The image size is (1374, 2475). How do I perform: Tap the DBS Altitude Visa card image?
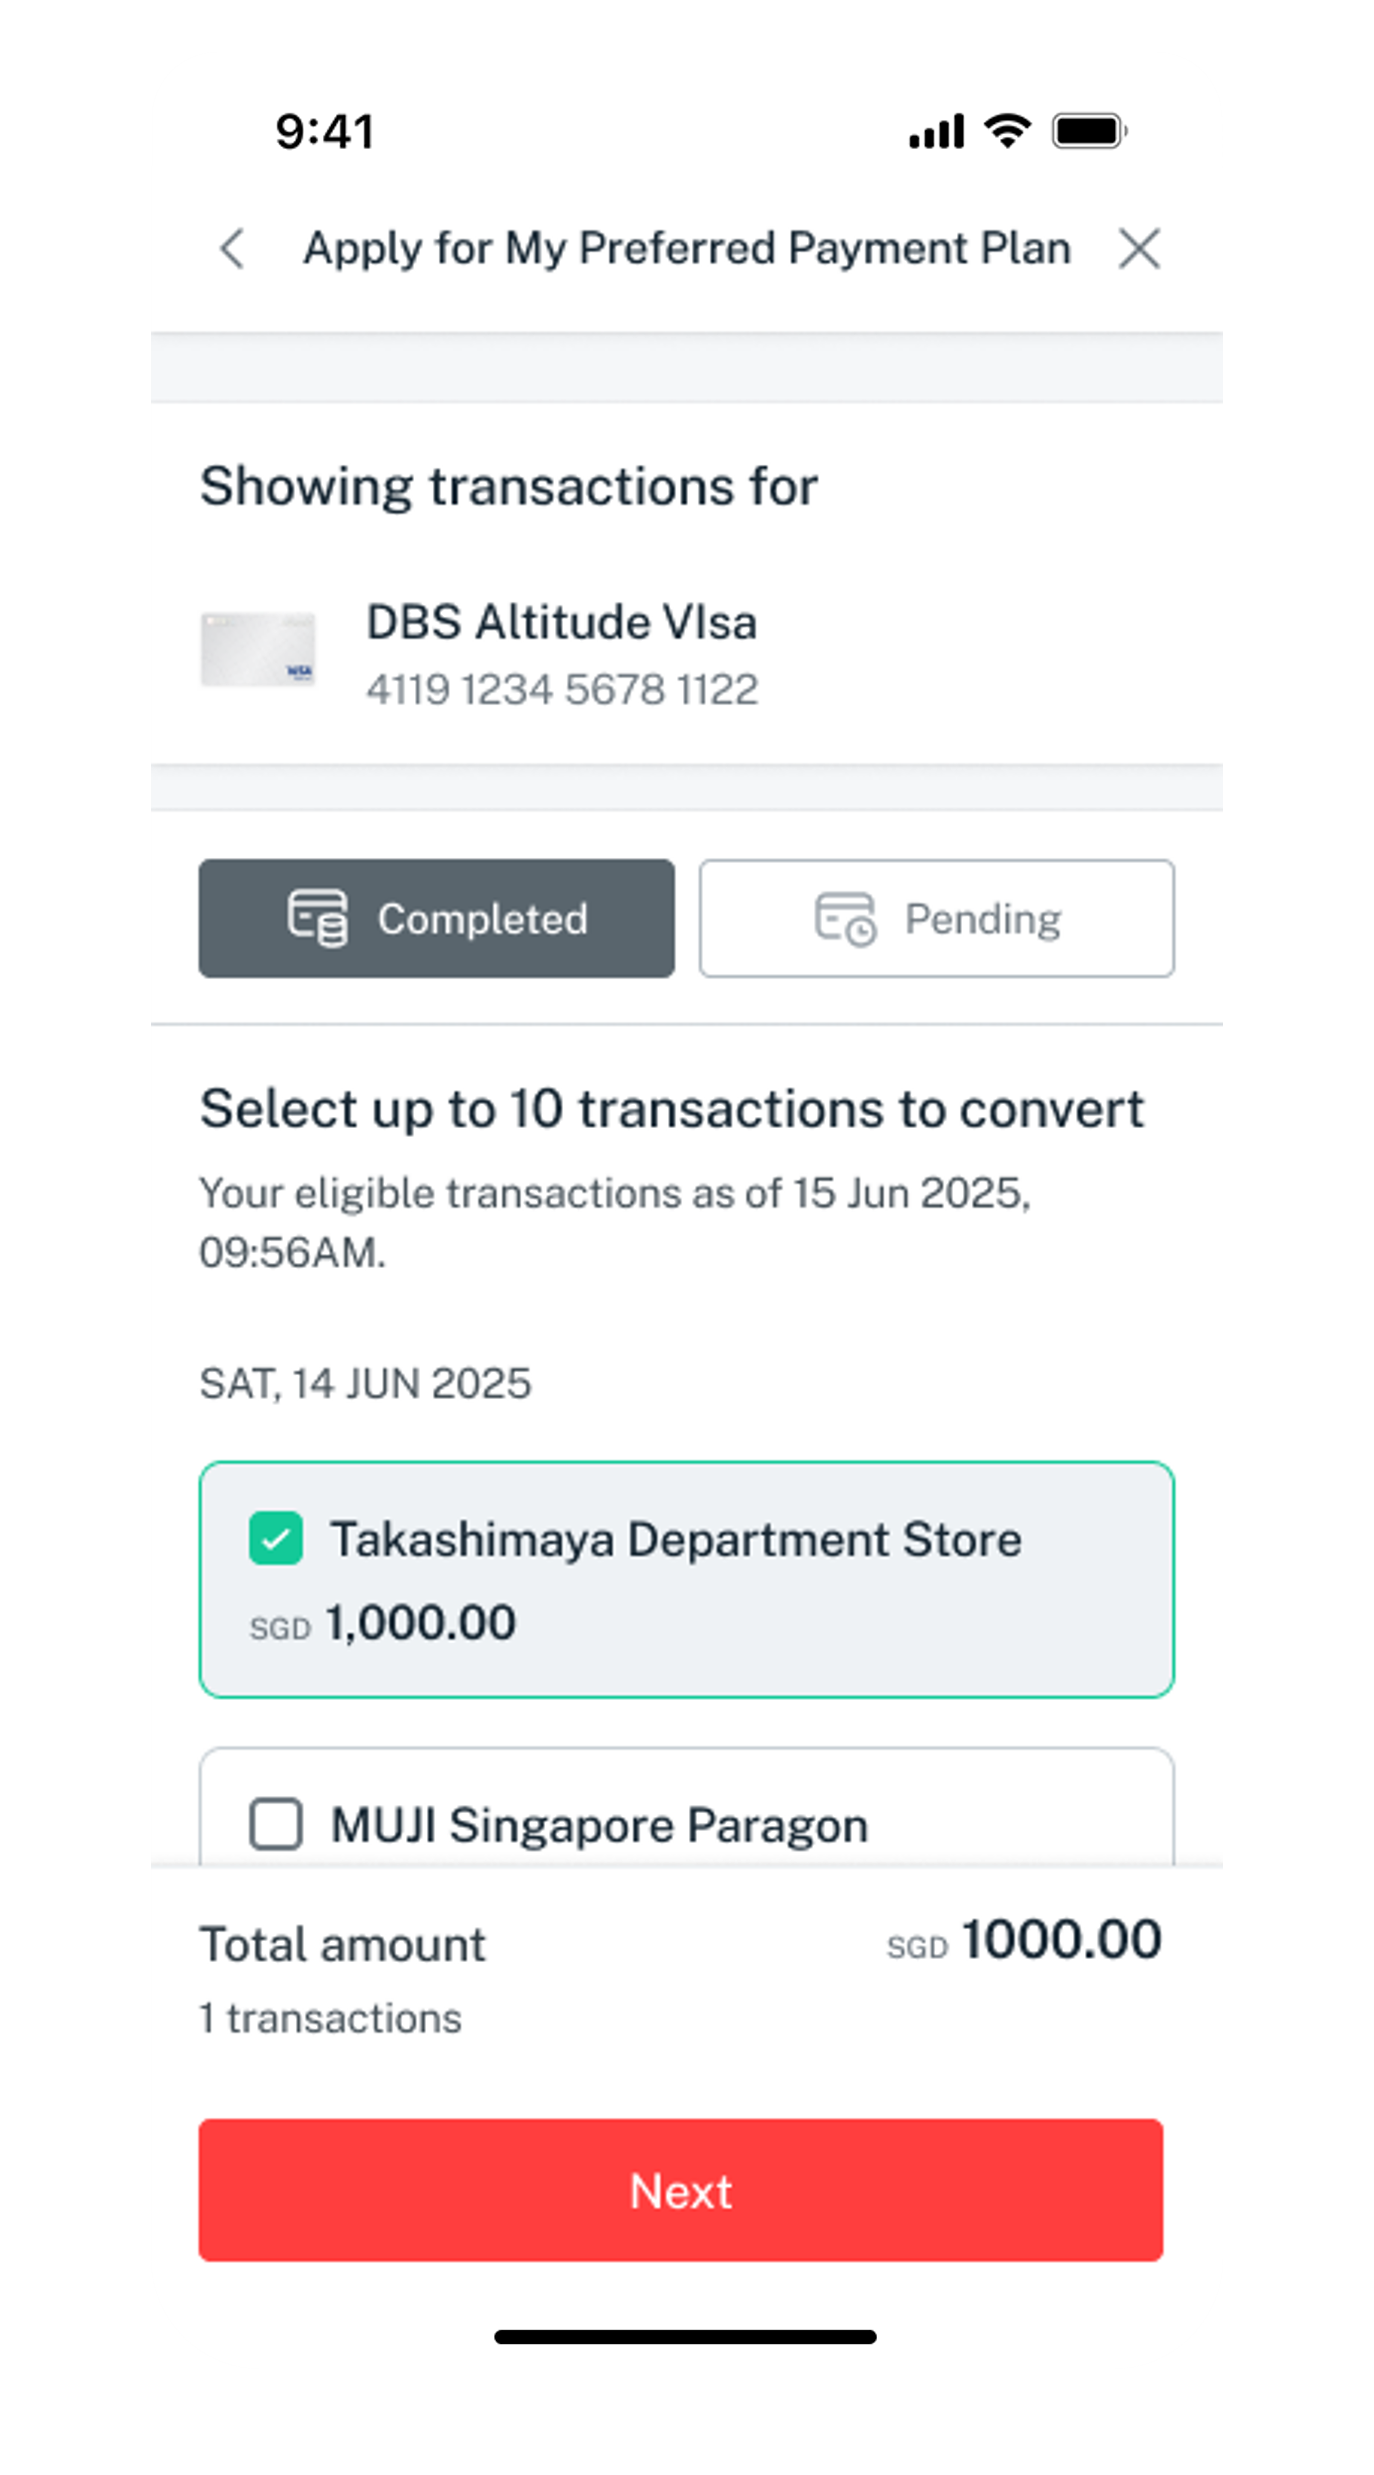coord(258,650)
